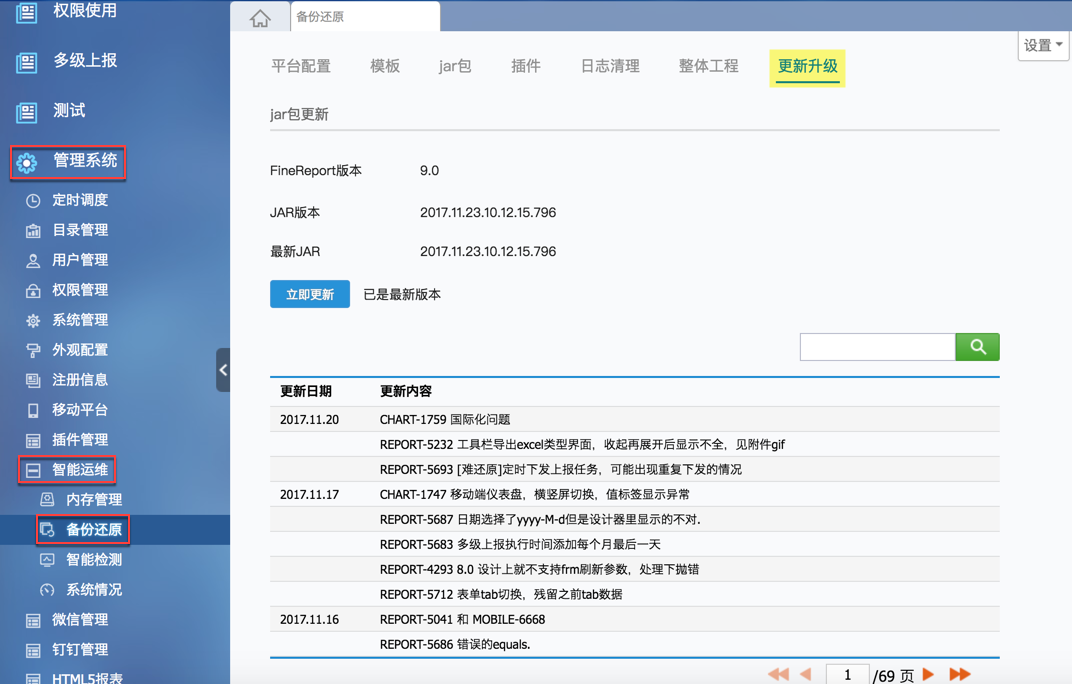Click the 内存管理 icon
This screenshot has width=1072, height=684.
pos(47,499)
